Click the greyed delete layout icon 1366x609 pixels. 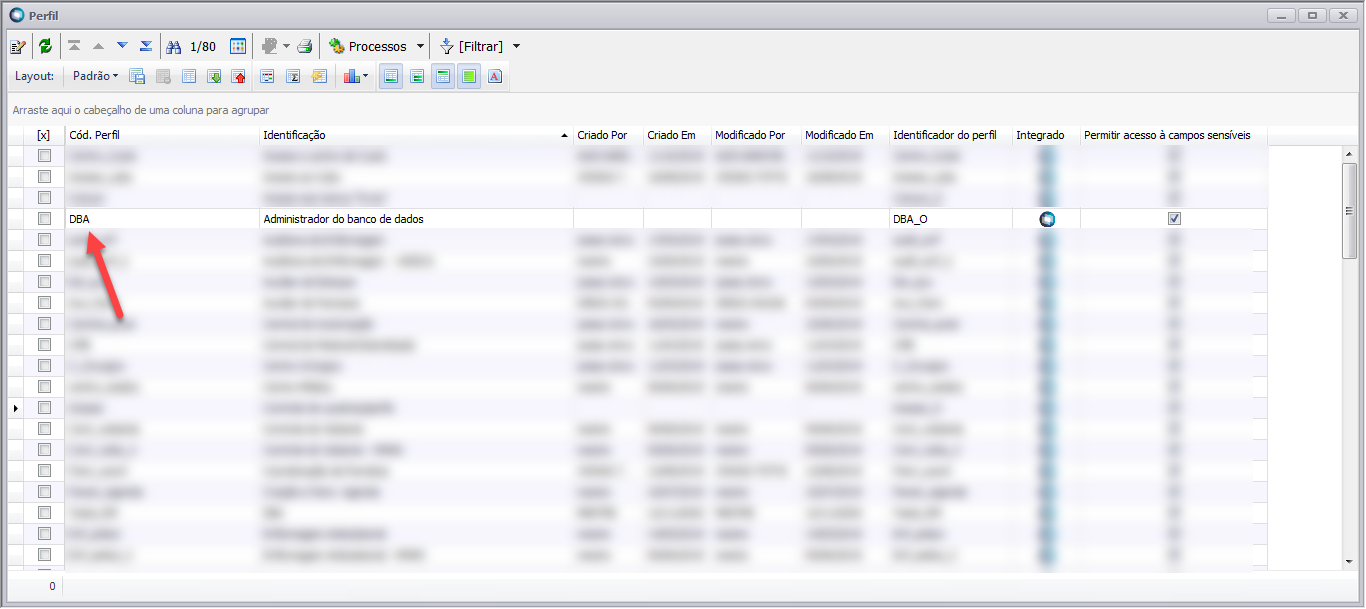[x=163, y=76]
